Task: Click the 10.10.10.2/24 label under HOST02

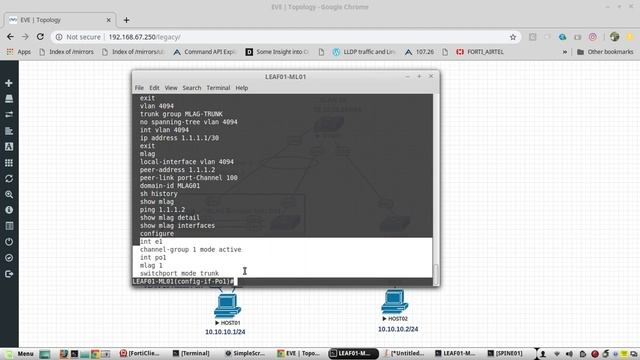Action: (398, 329)
